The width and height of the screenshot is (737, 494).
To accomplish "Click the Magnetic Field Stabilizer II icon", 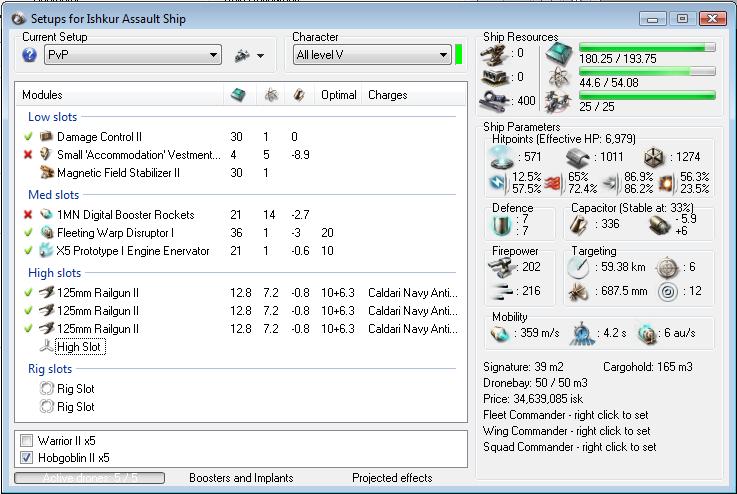I will 46,173.
